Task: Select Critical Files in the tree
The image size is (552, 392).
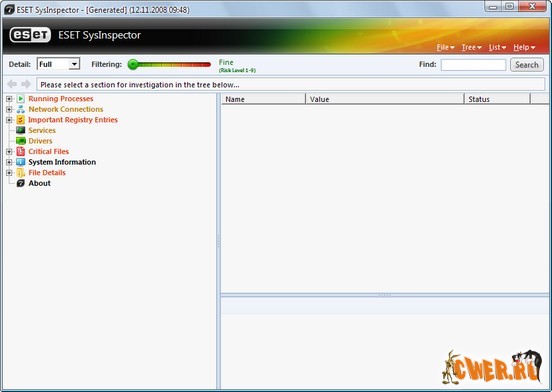Action: click(x=49, y=152)
